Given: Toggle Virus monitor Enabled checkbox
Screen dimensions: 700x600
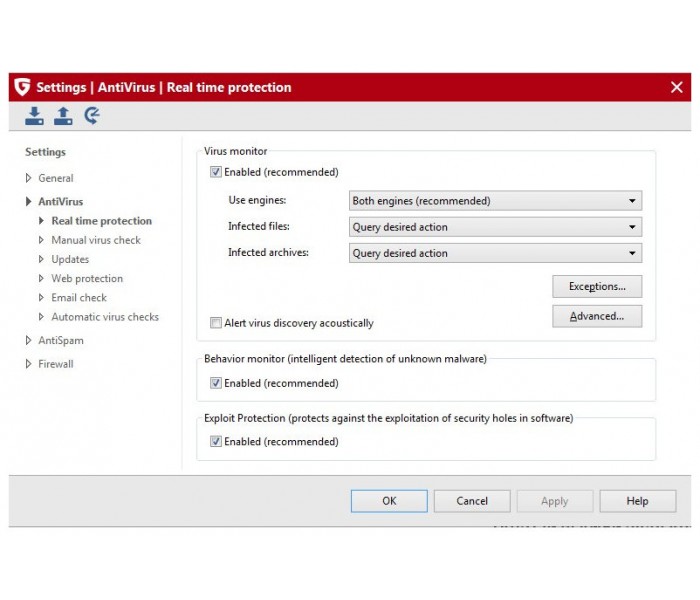Looking at the screenshot, I should coord(216,172).
